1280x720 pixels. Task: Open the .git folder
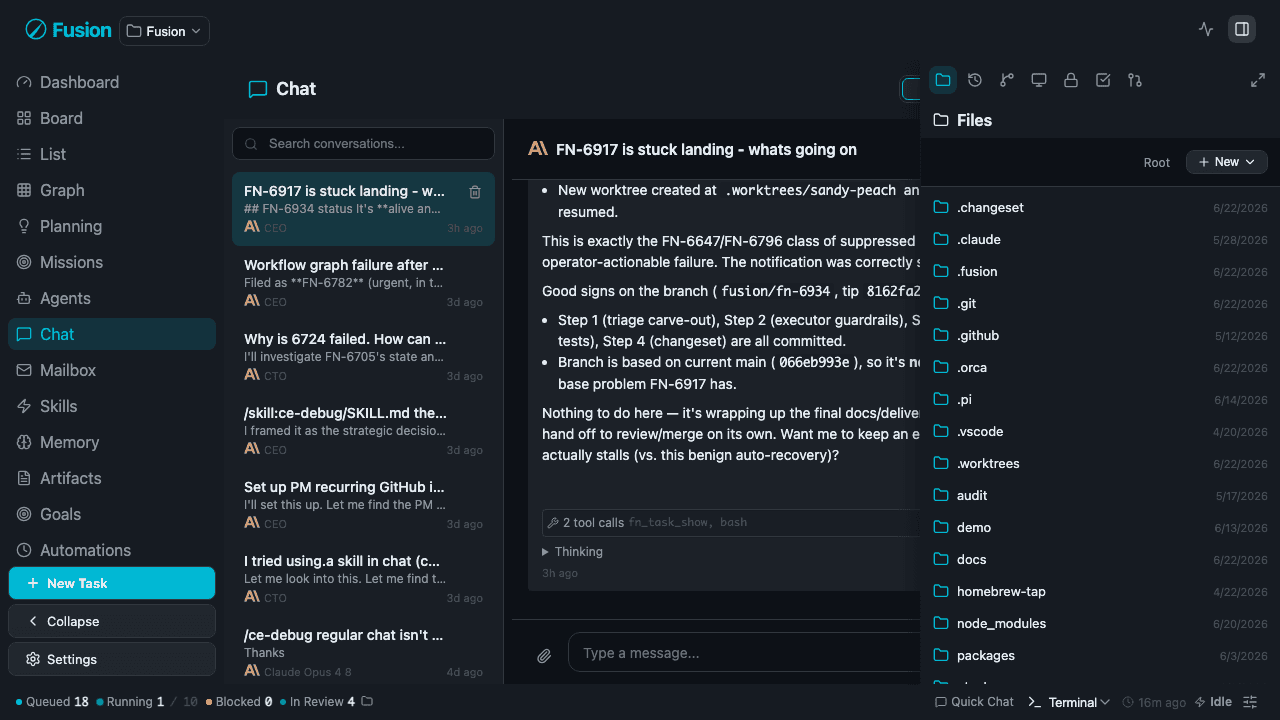pyautogui.click(x=1100, y=303)
